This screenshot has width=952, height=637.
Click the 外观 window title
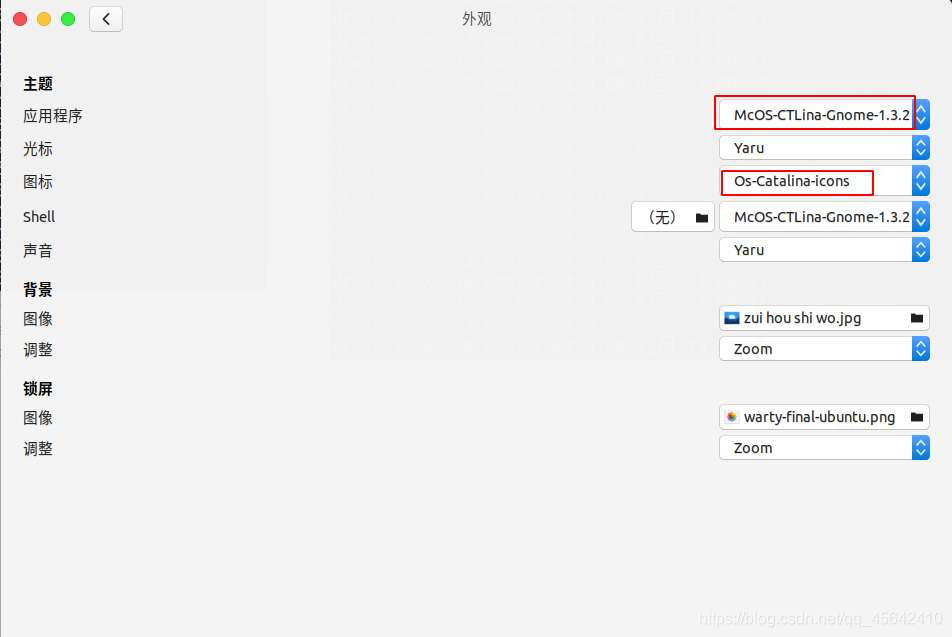pos(477,19)
